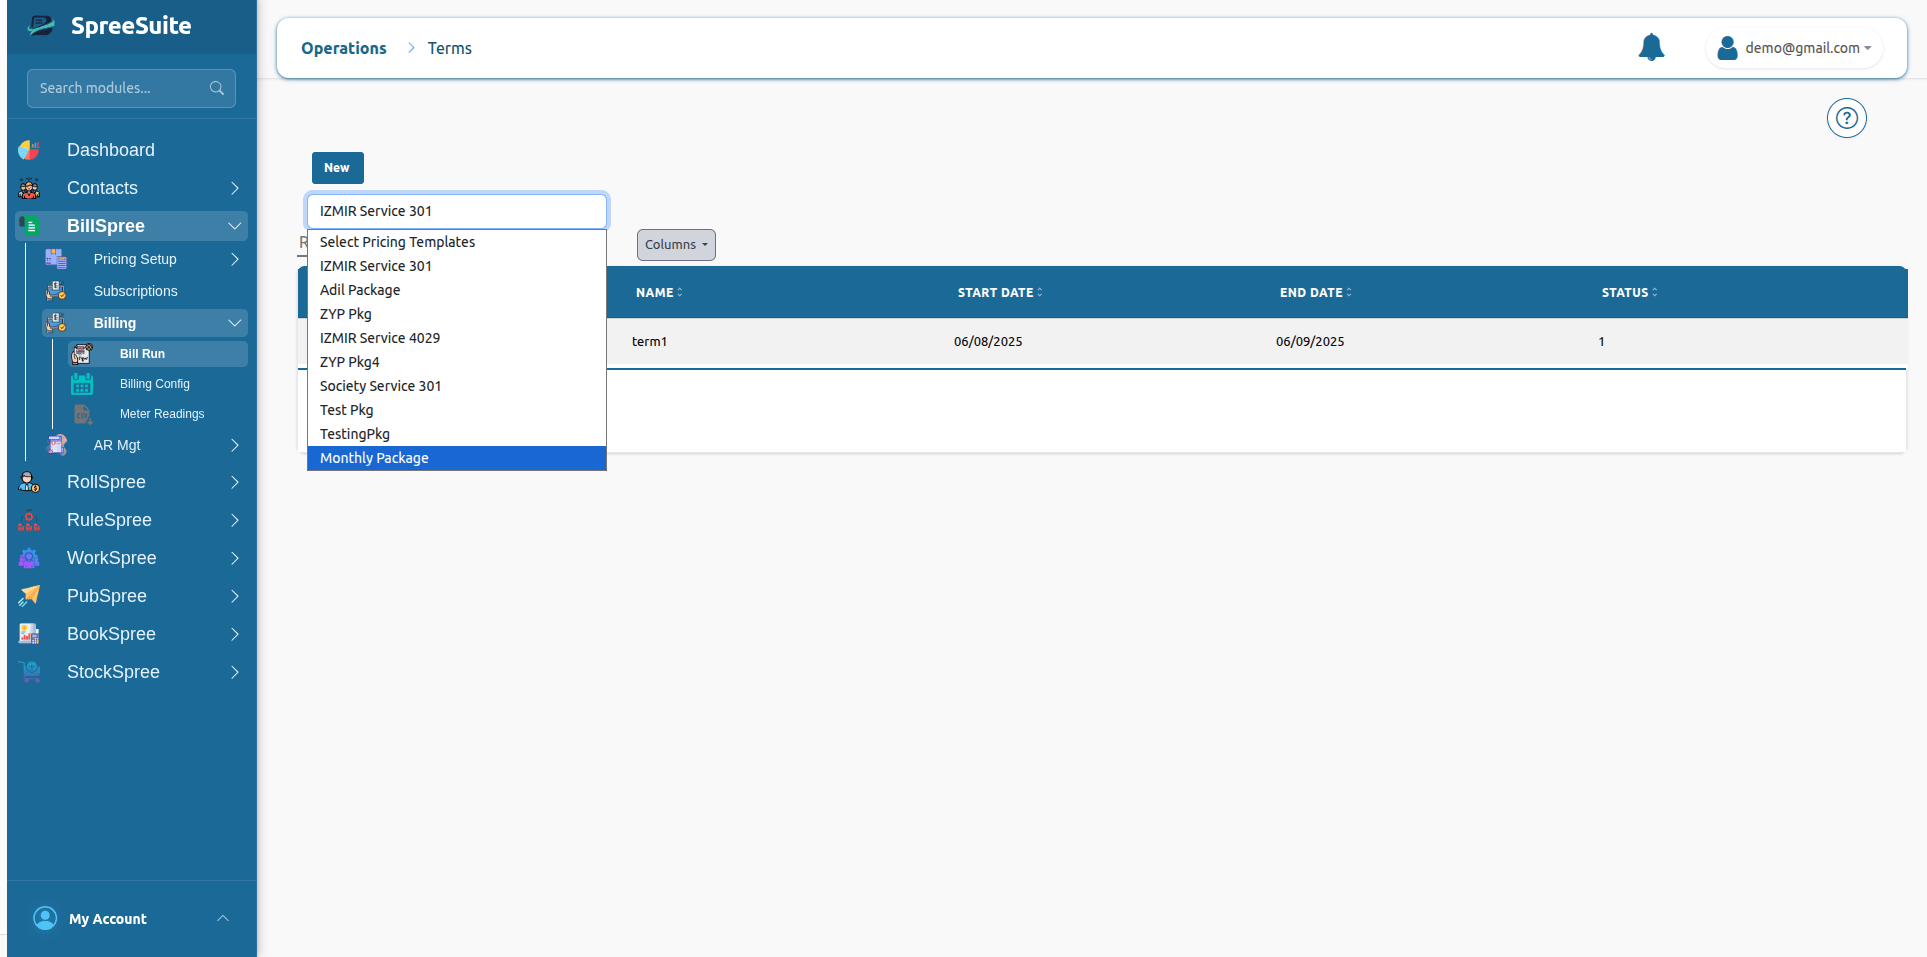Sort by START DATE column
1927x957 pixels.
(x=1000, y=293)
